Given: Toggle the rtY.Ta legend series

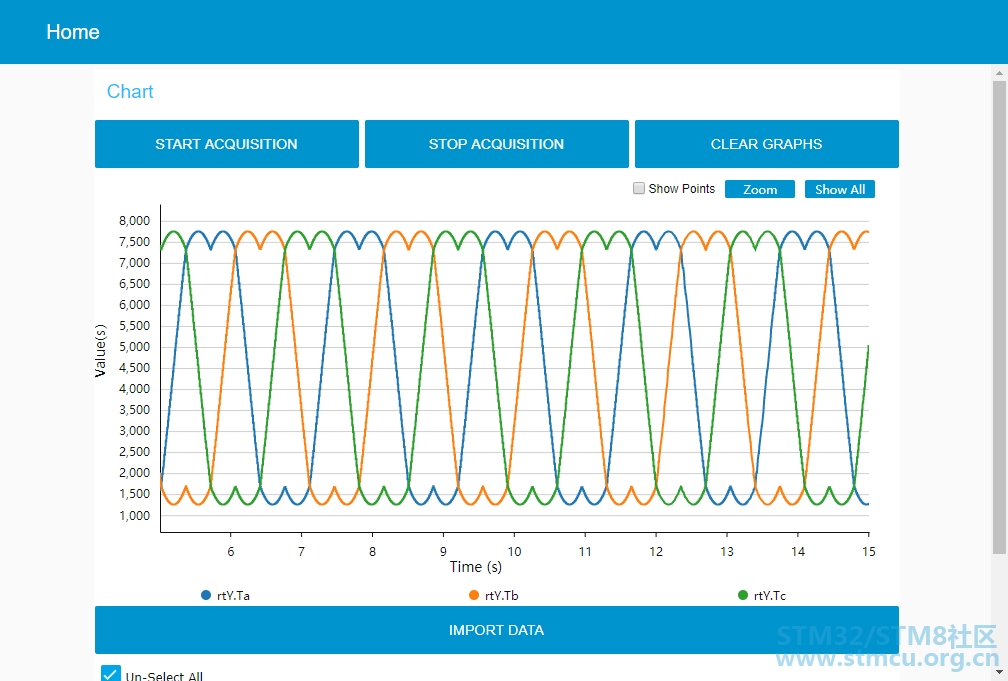Looking at the screenshot, I should 226,595.
